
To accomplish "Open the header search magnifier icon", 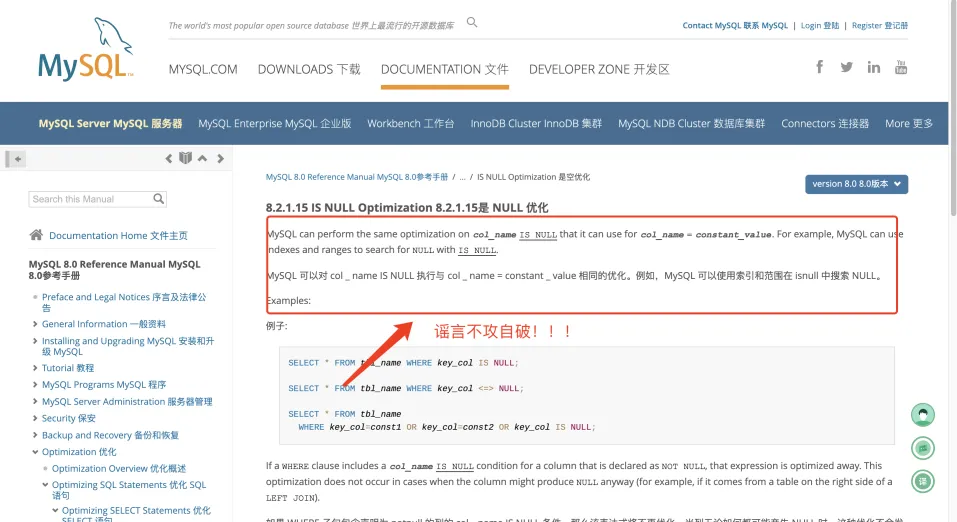I will pyautogui.click(x=472, y=23).
